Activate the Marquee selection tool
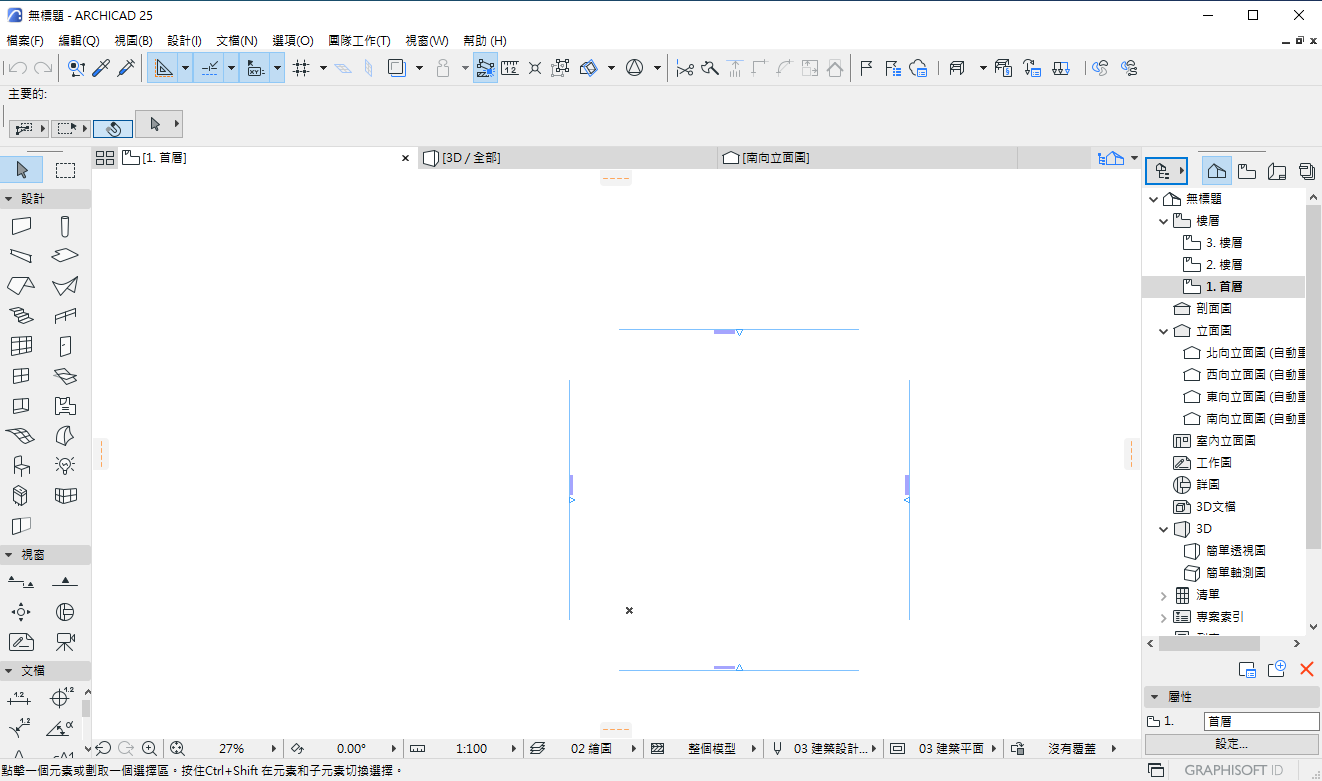The height and width of the screenshot is (781, 1322). click(65, 170)
